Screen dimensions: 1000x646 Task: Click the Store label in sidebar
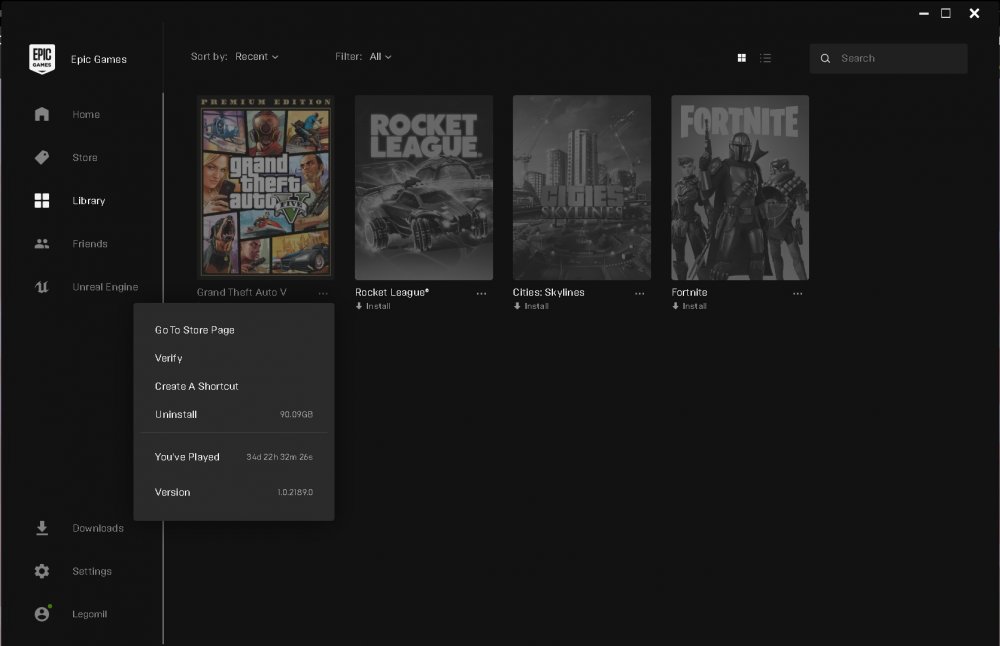[x=85, y=158]
